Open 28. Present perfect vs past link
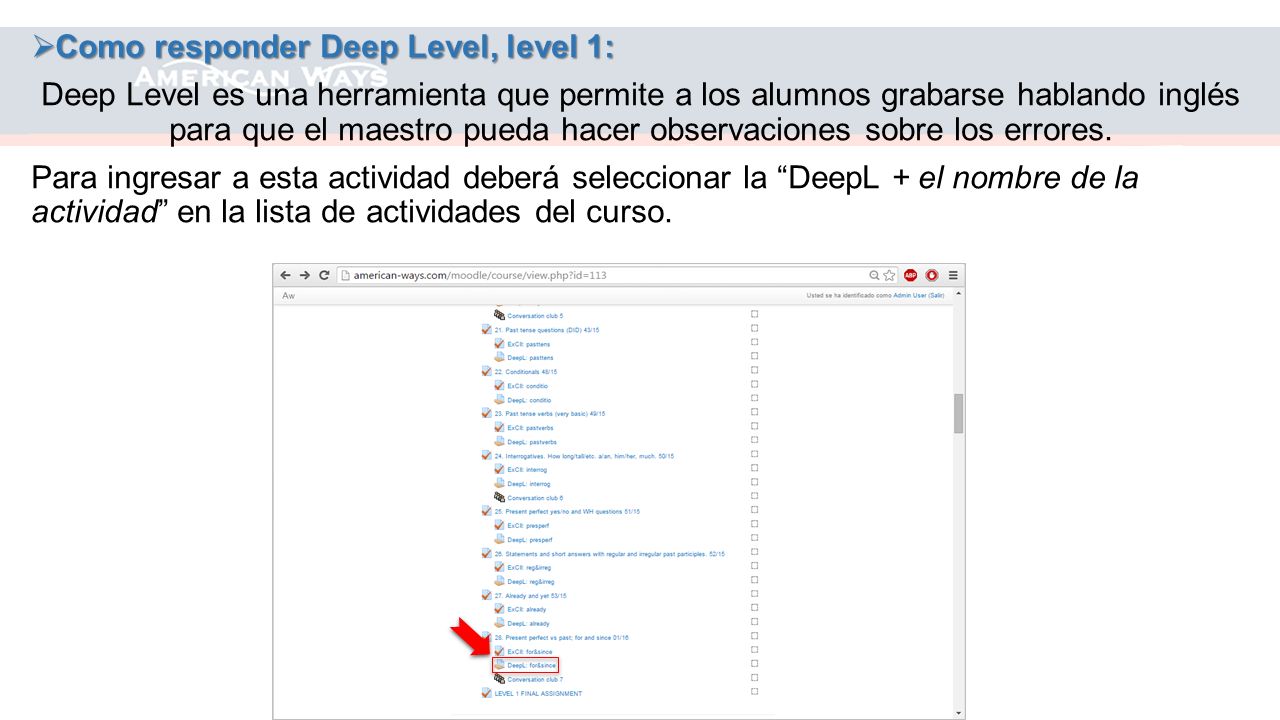Screen dimensions: 1280x720 (x=561, y=637)
